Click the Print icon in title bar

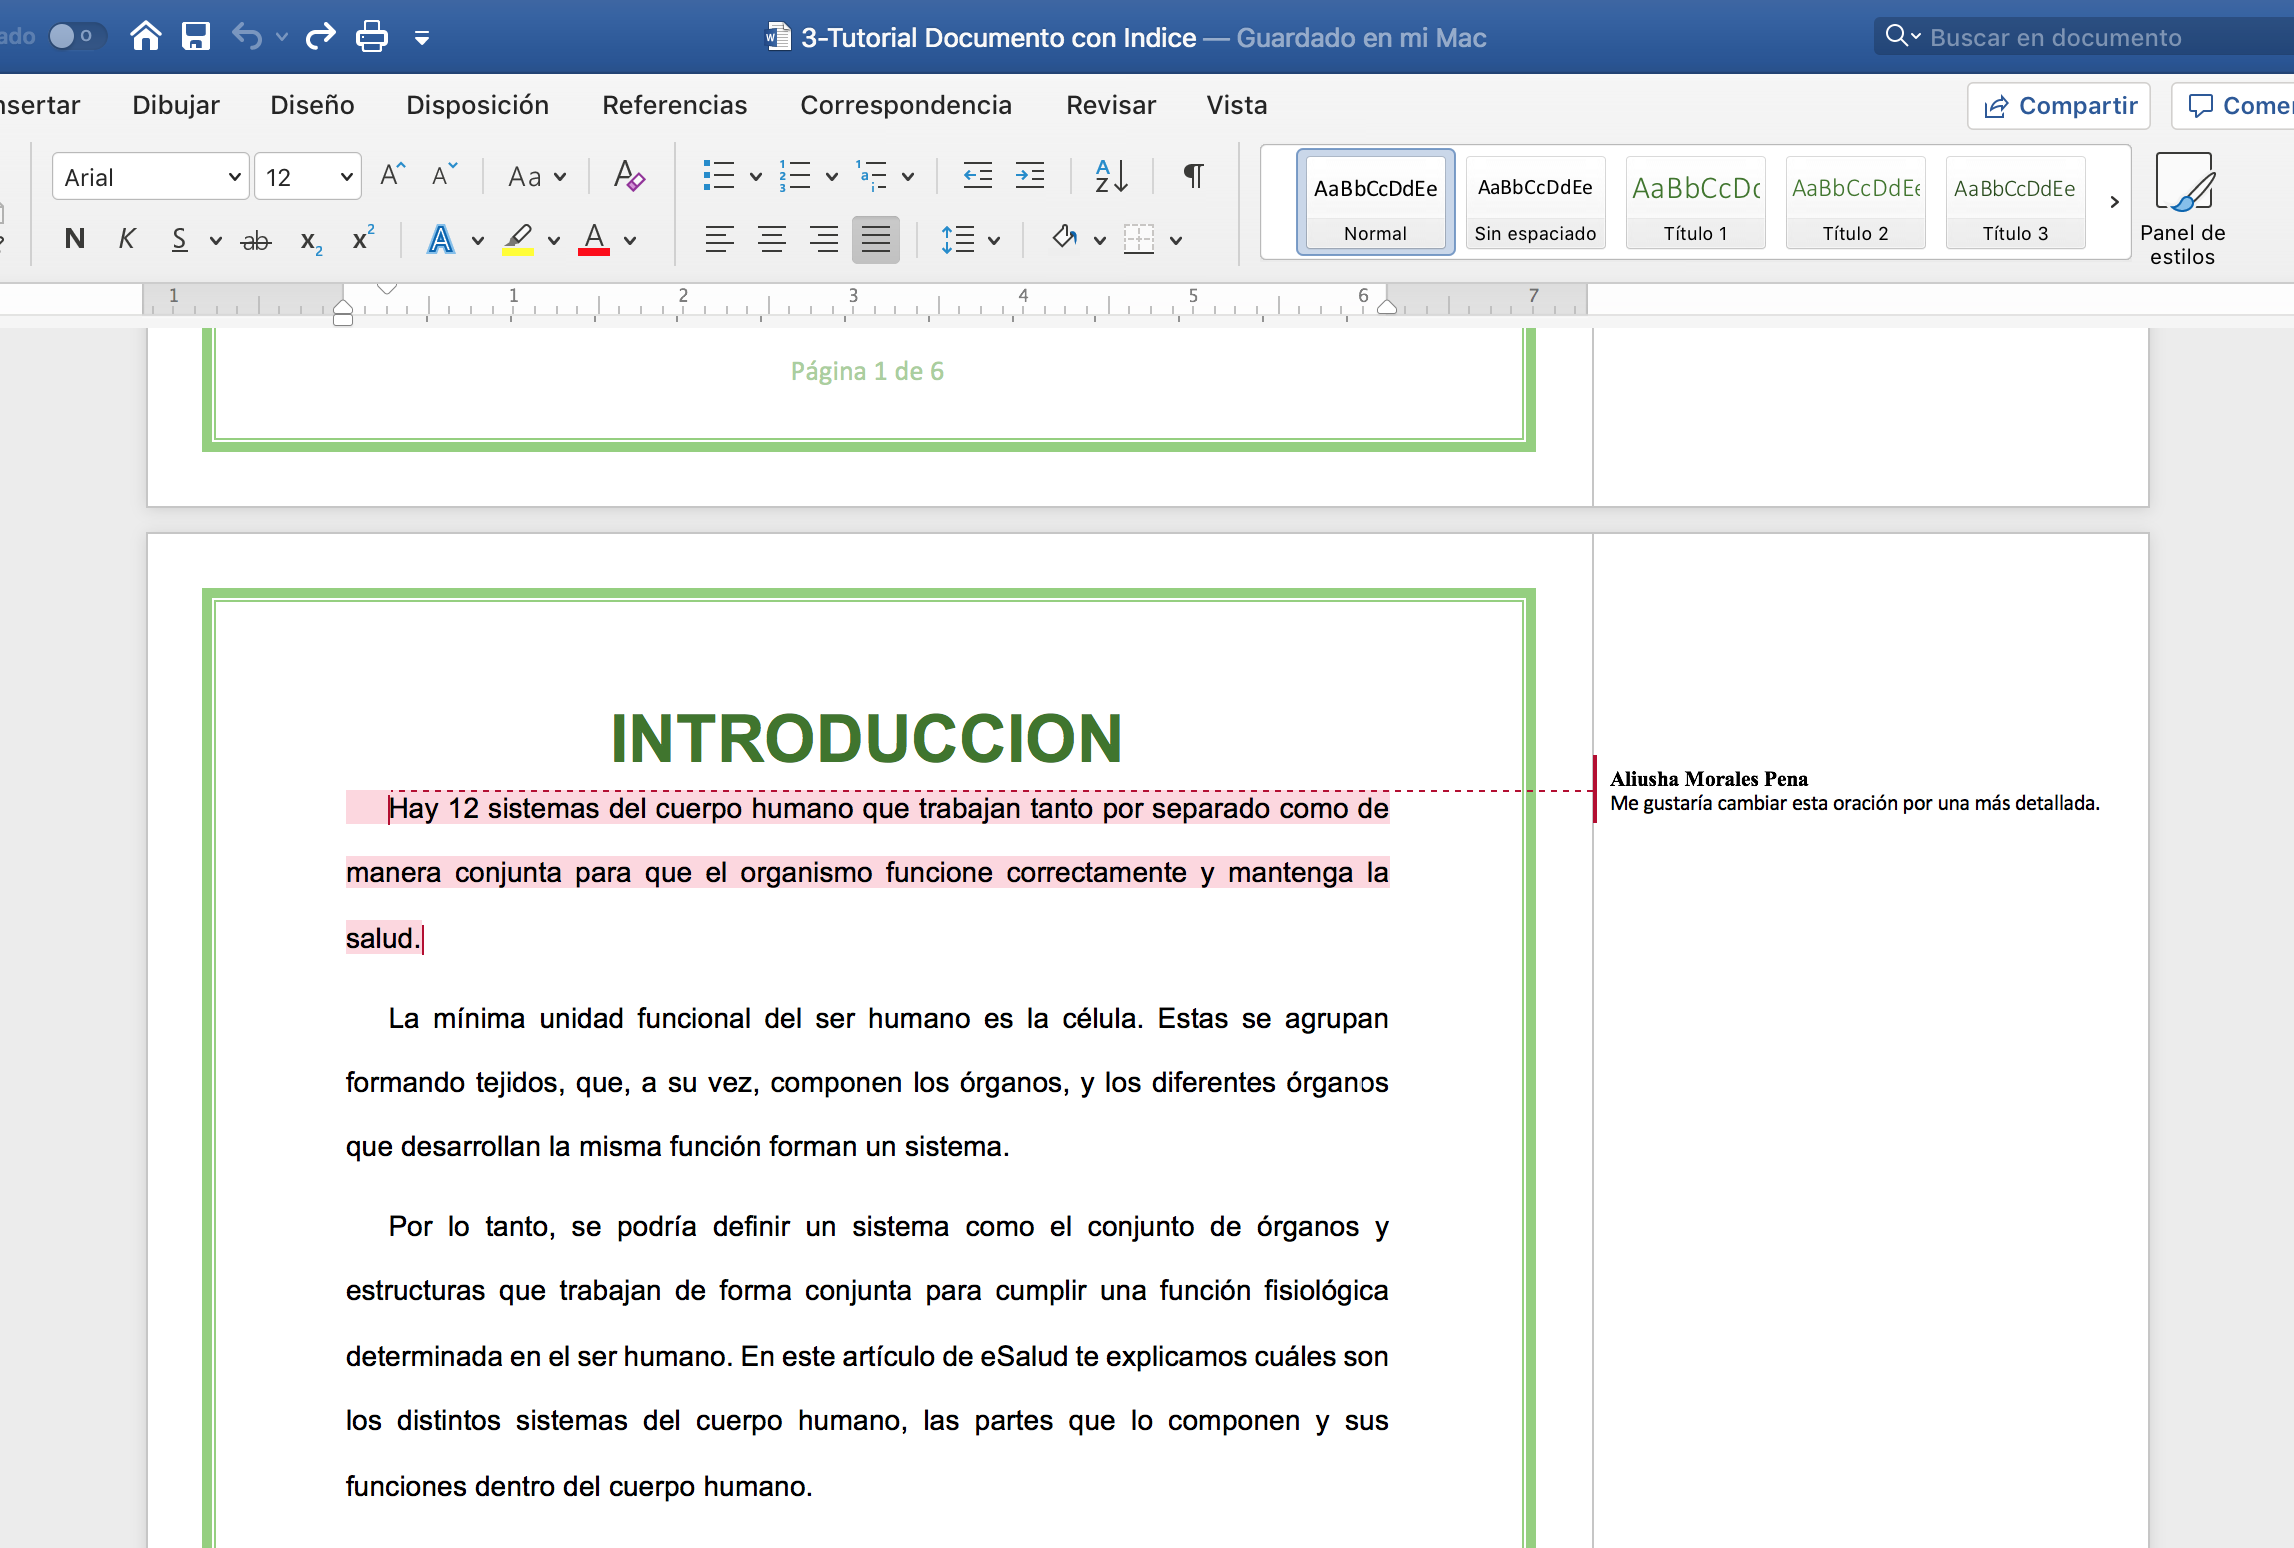pos(371,37)
